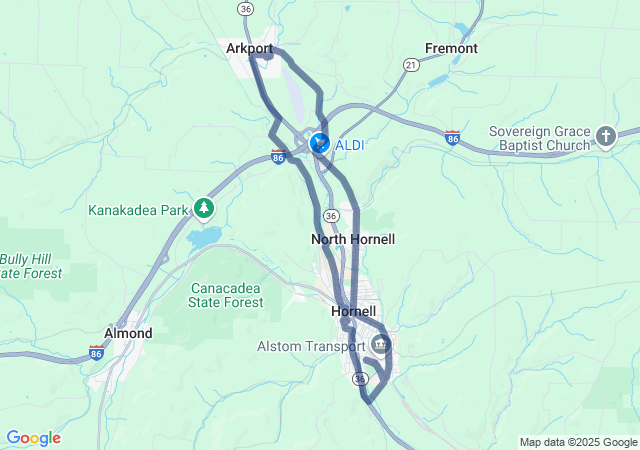Click the Fremont town label
This screenshot has width=640, height=450.
(451, 48)
